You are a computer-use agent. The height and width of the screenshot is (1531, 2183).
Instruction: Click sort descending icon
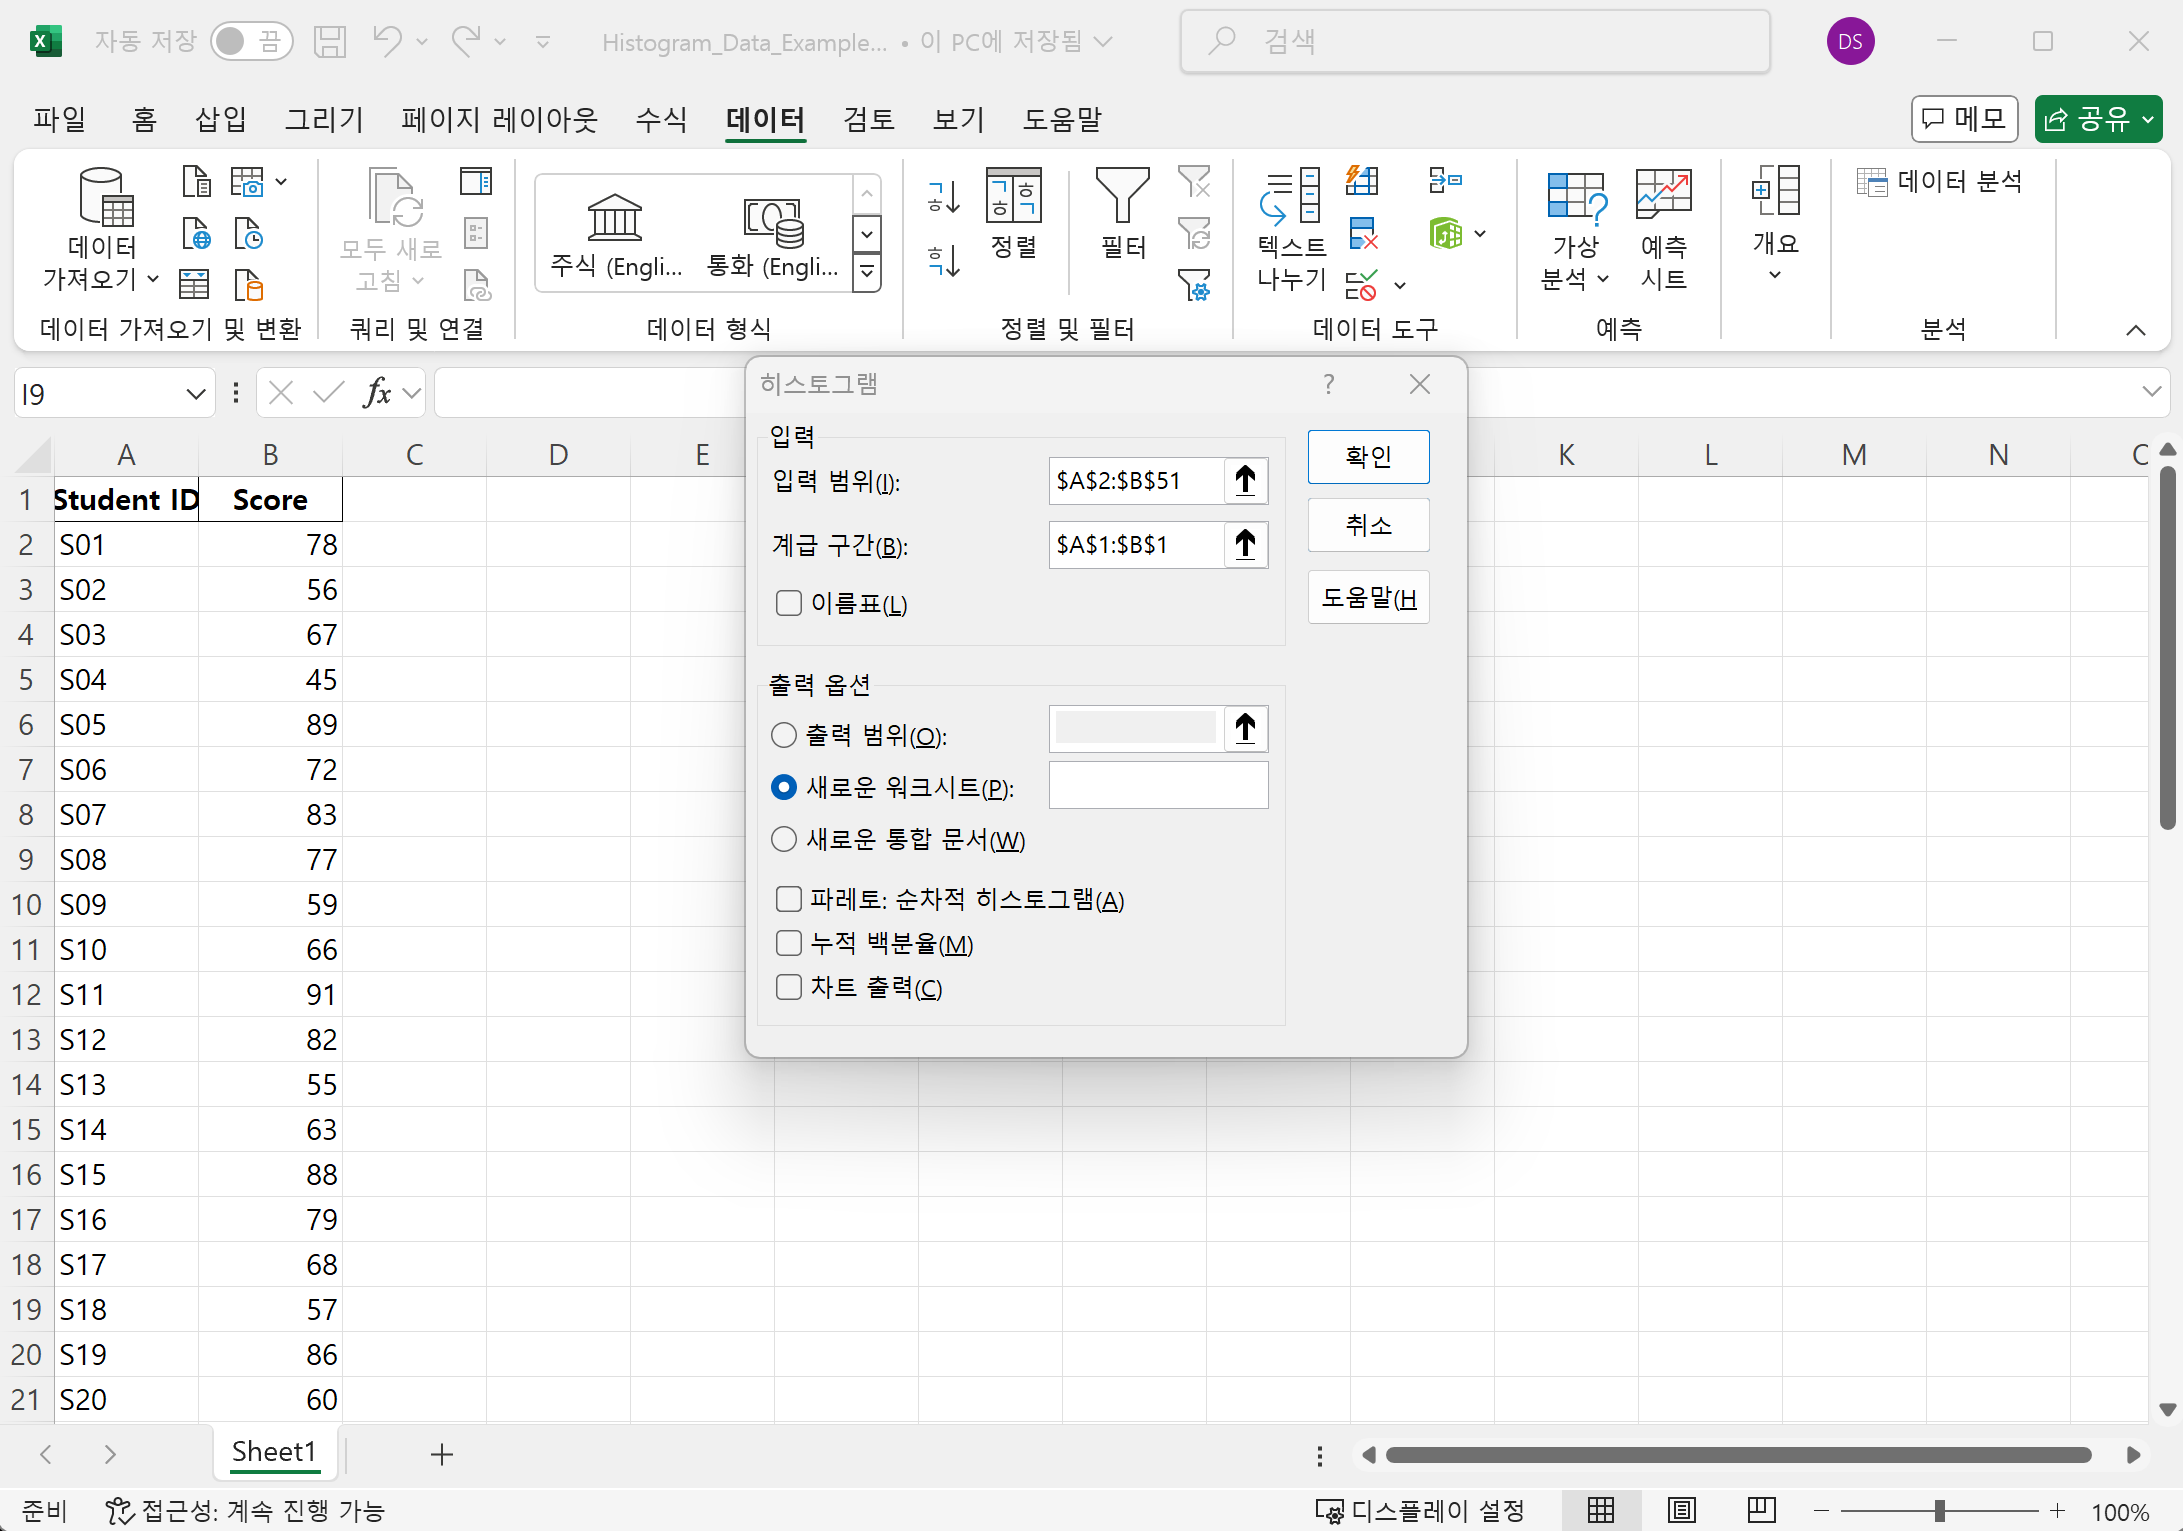pos(944,261)
